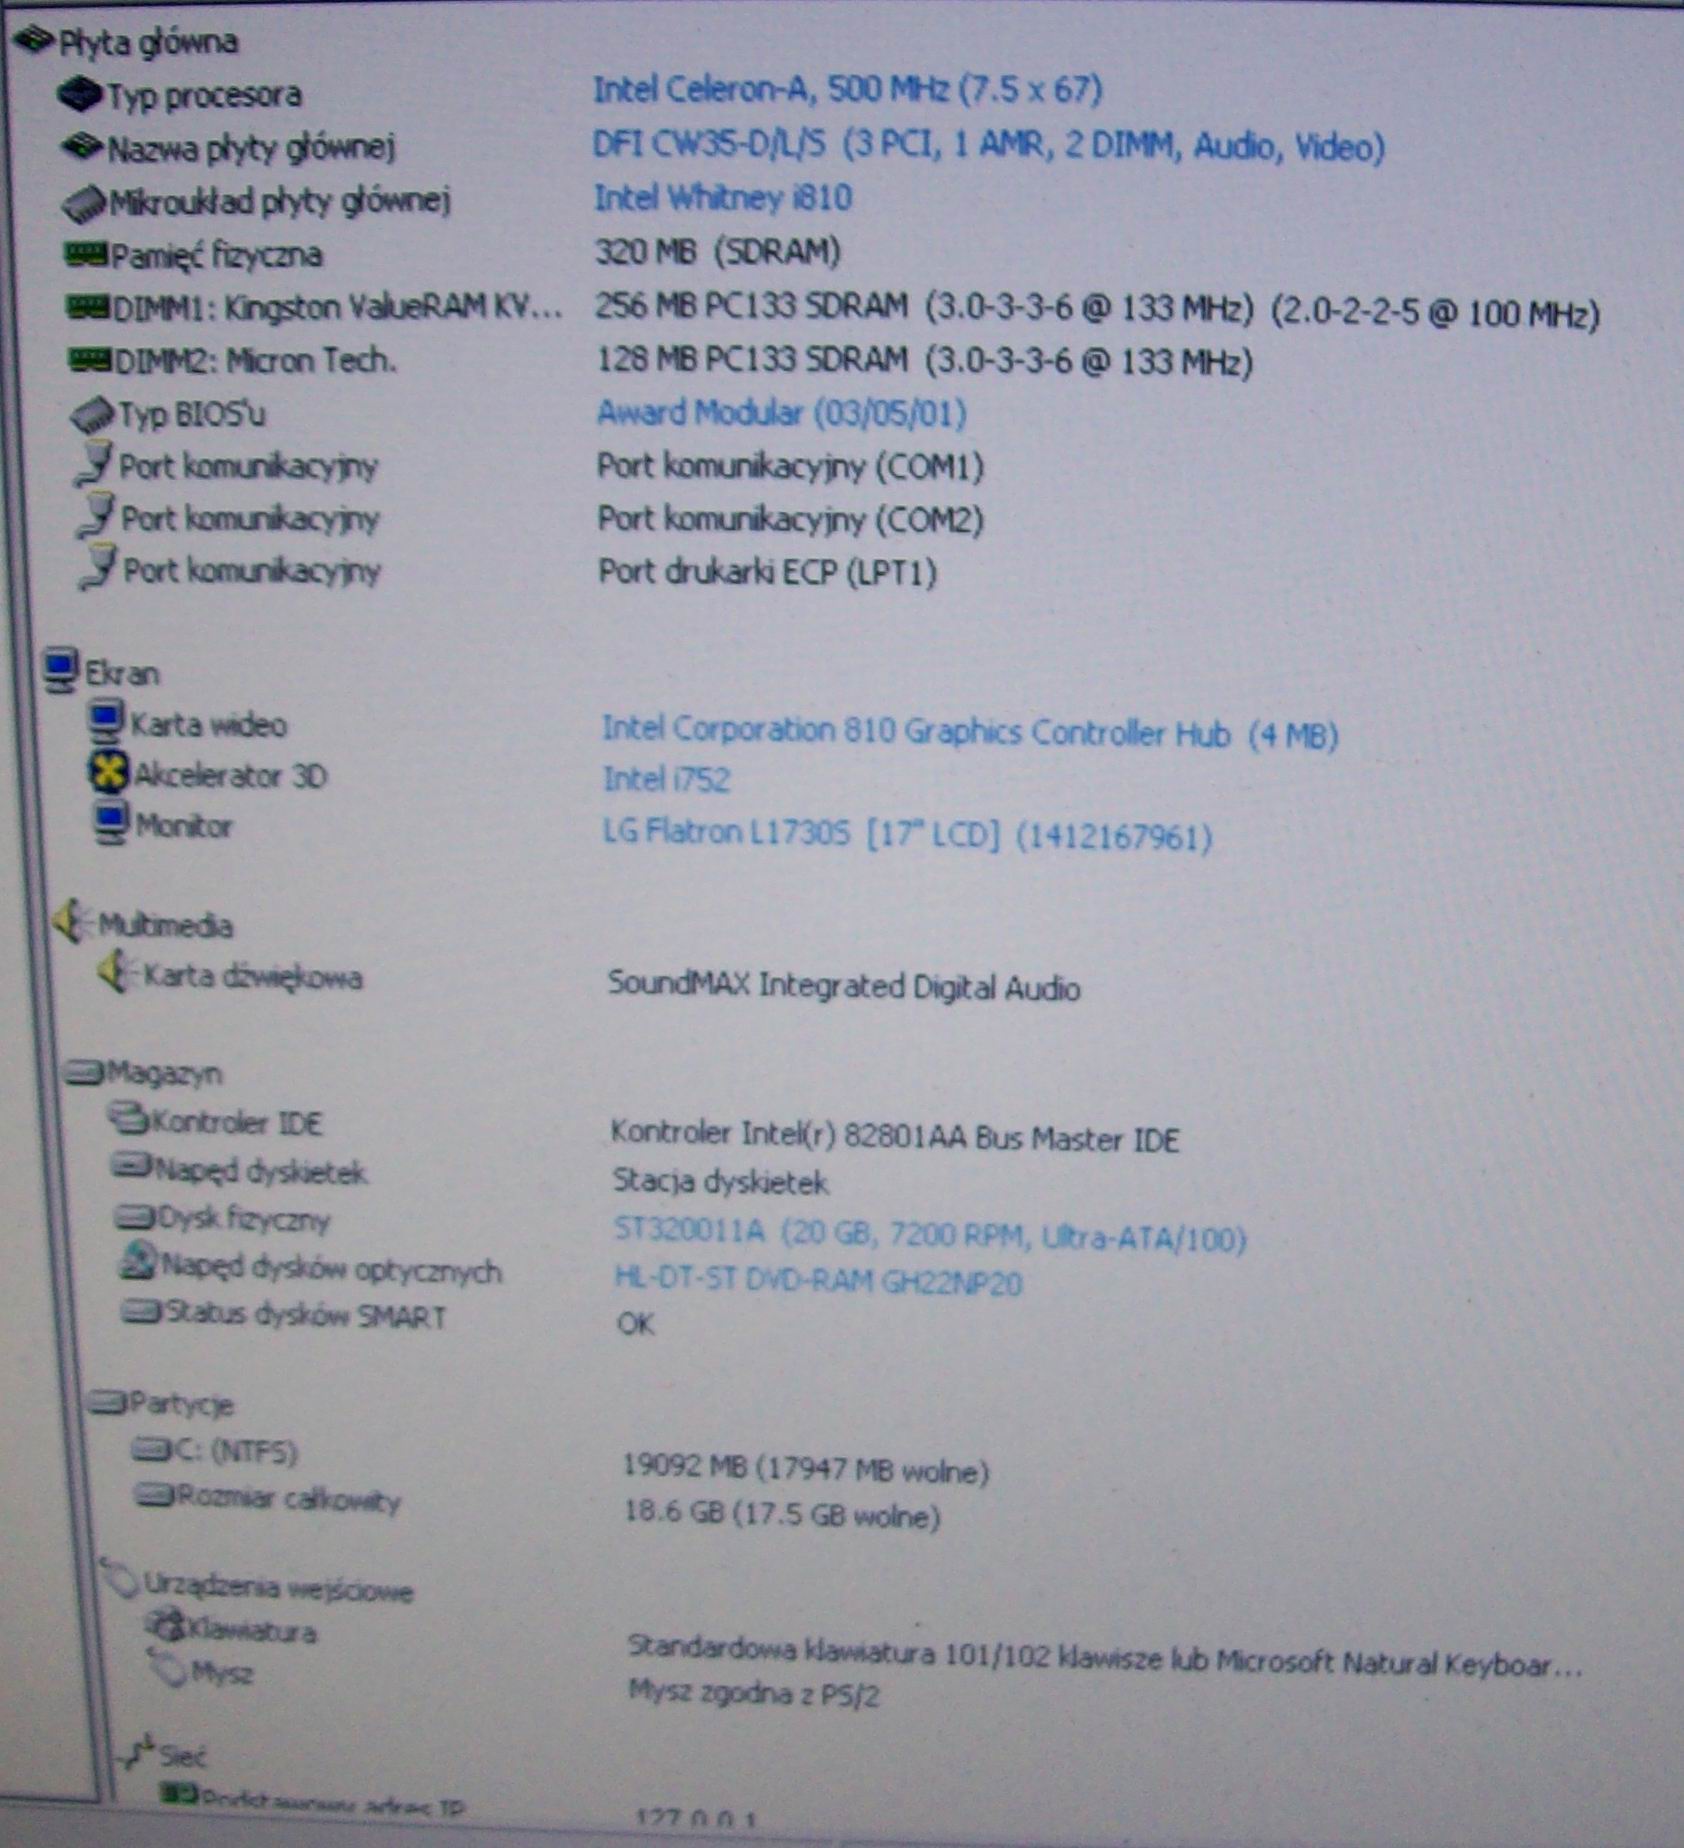Select the Pamięć fizyczna label
Image resolution: width=1684 pixels, height=1848 pixels.
[x=216, y=255]
